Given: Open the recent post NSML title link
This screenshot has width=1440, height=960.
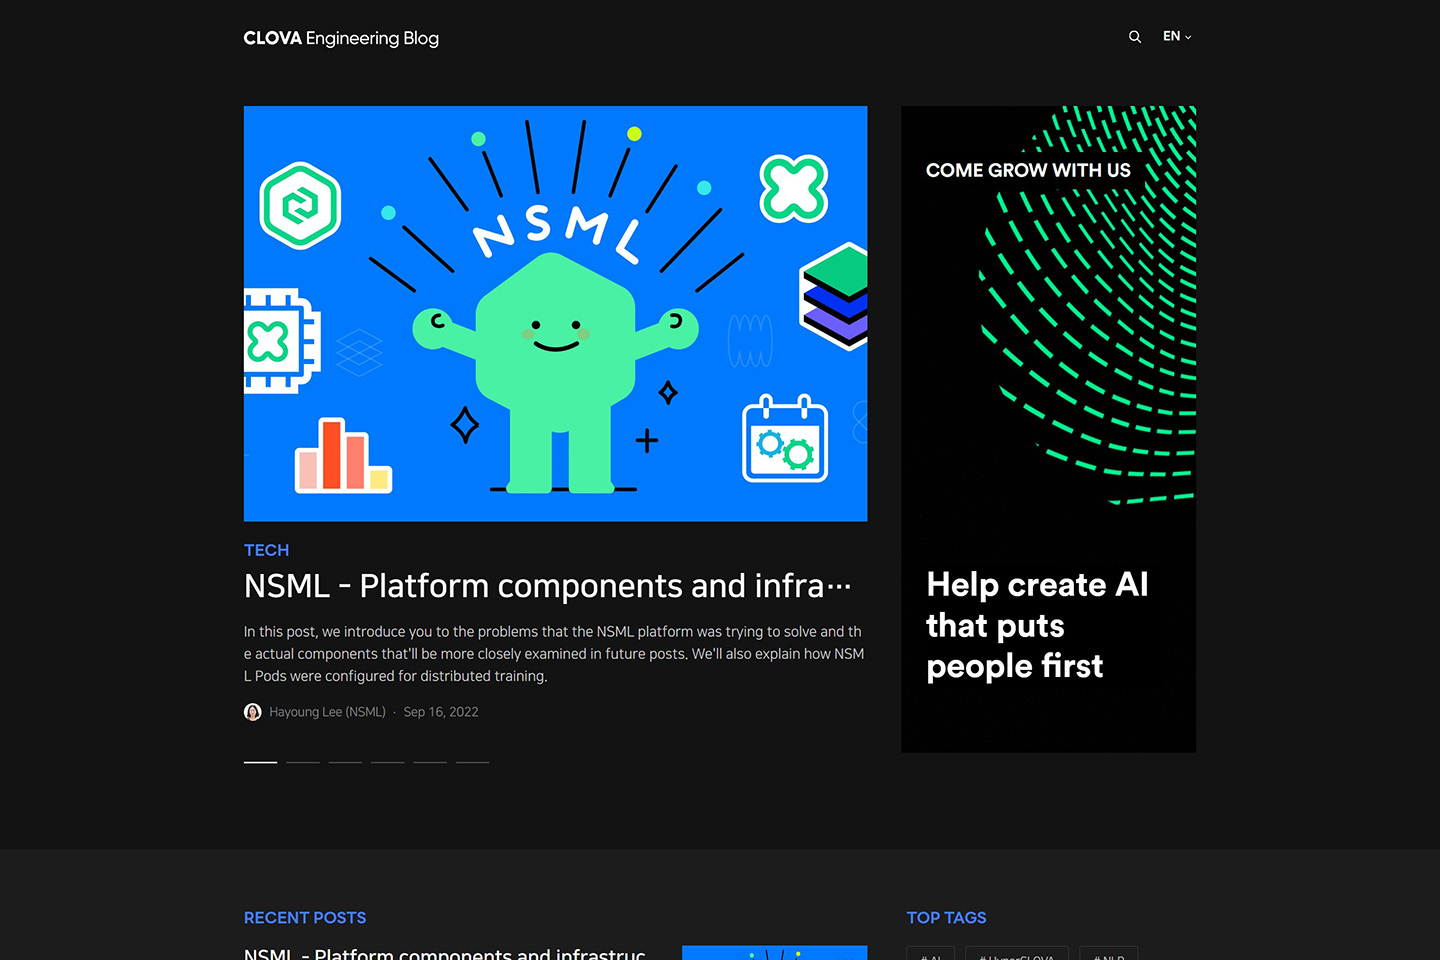Looking at the screenshot, I should coord(445,954).
